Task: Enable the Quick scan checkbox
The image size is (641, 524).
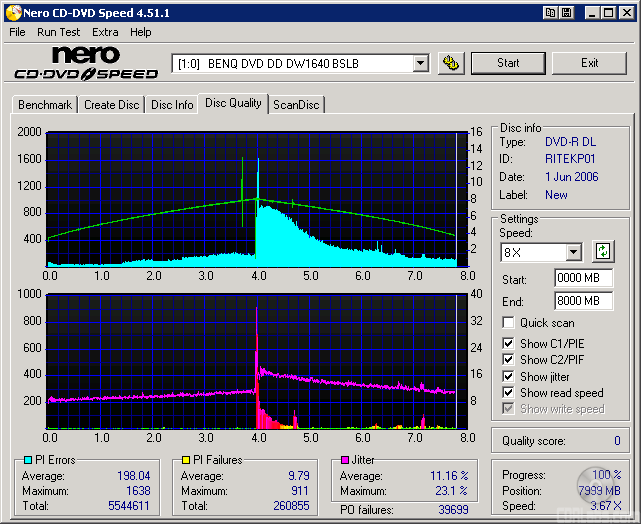Action: tap(509, 323)
